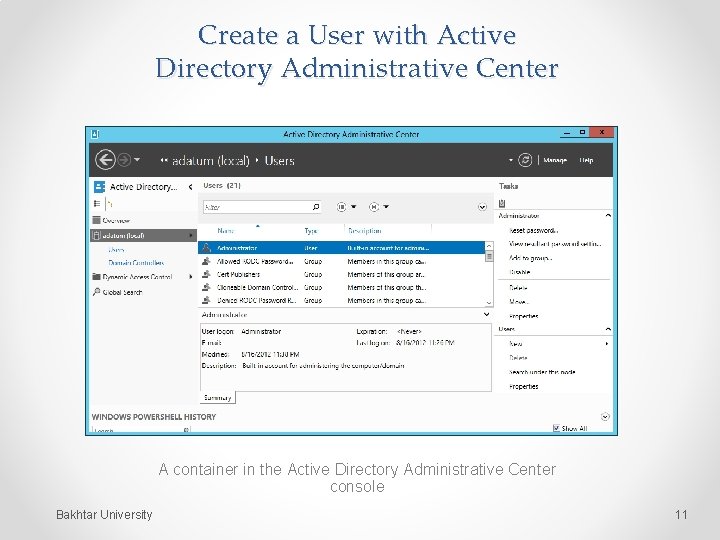Select adatum (local) node
This screenshot has width=720, height=540.
143,236
